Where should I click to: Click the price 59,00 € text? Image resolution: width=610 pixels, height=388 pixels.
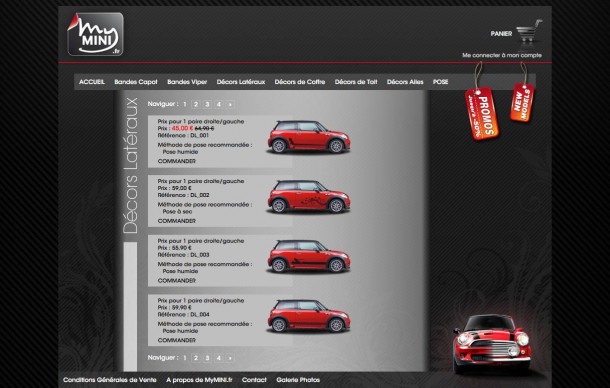click(x=182, y=188)
